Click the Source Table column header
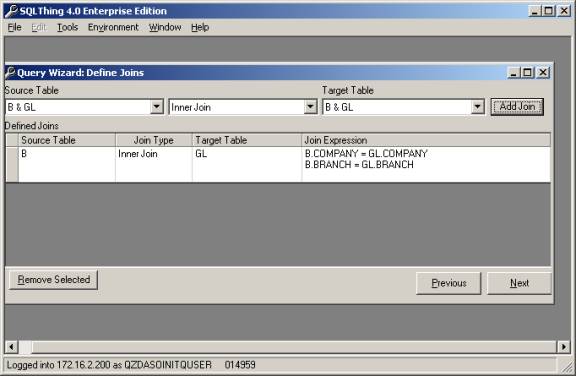The width and height of the screenshot is (576, 376). [67, 140]
